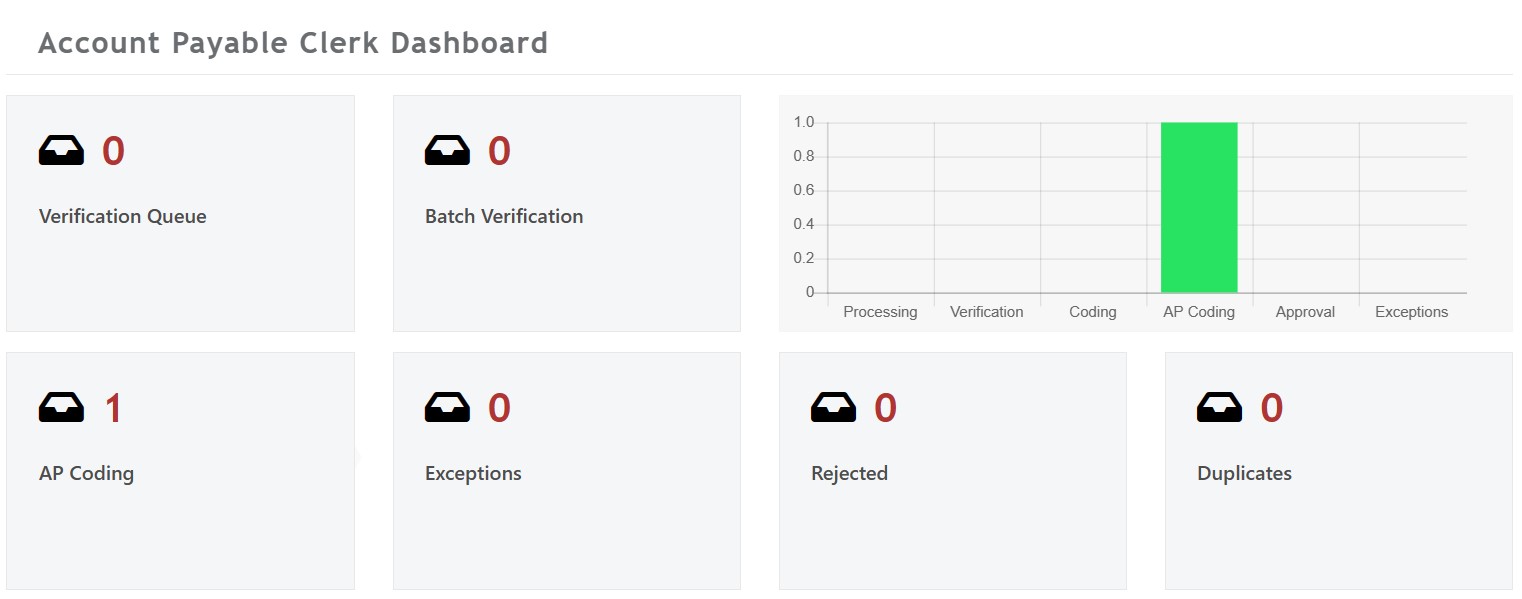1522x599 pixels.
Task: Open the Verification Queue link
Action: 122,216
